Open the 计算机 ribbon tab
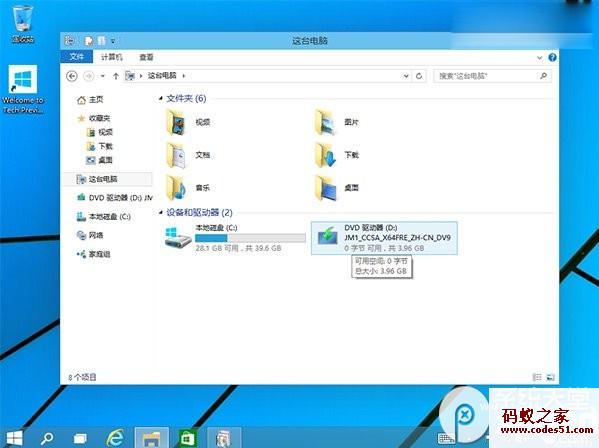Screen dimensions: 599x448 (x=112, y=57)
